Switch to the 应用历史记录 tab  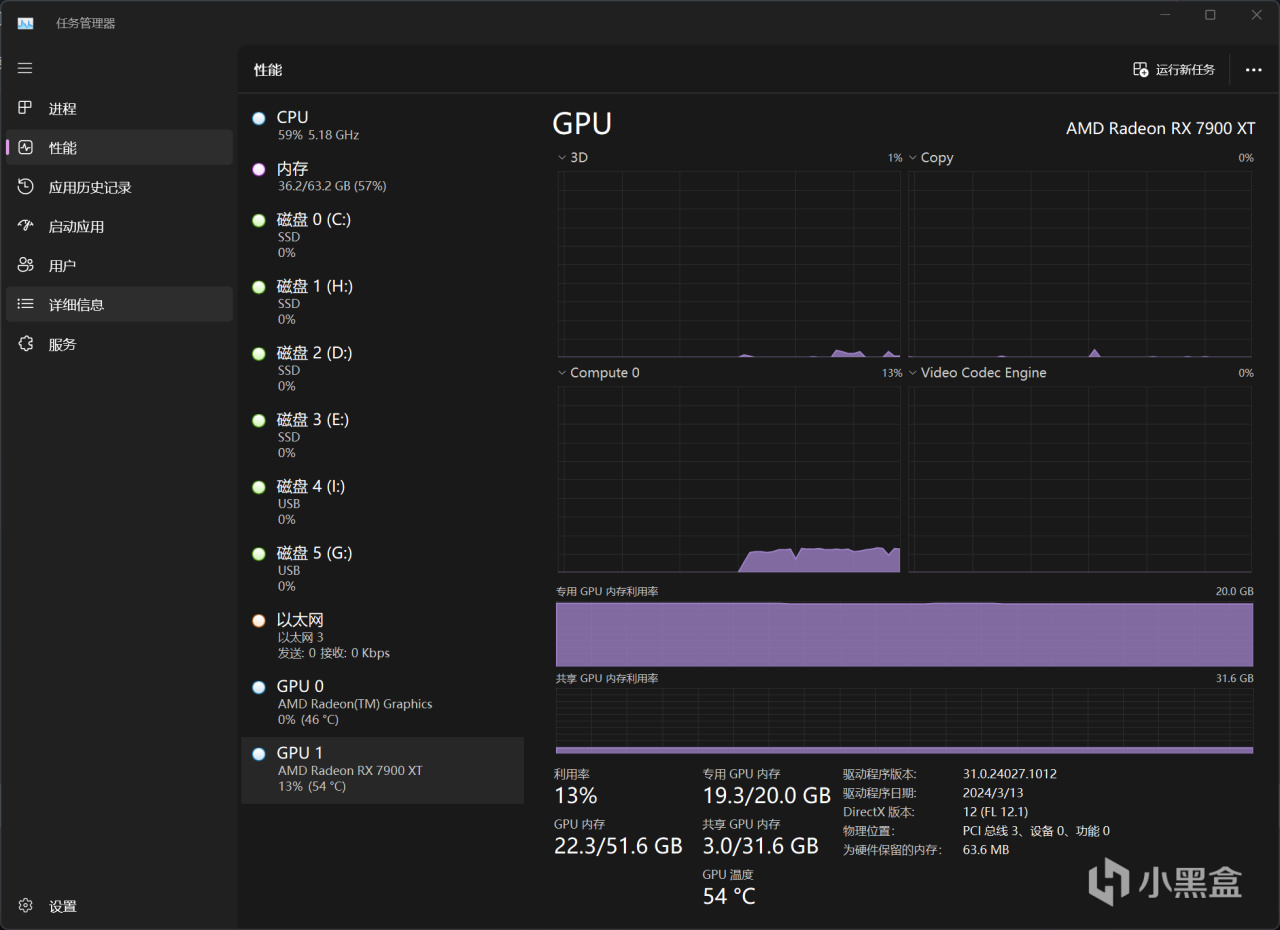click(x=119, y=187)
